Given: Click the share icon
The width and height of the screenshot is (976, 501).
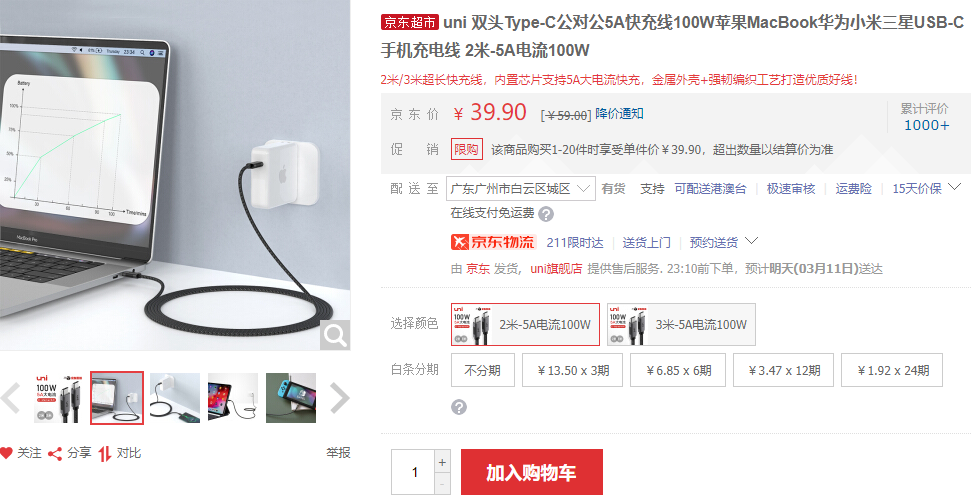Looking at the screenshot, I should pos(55,454).
